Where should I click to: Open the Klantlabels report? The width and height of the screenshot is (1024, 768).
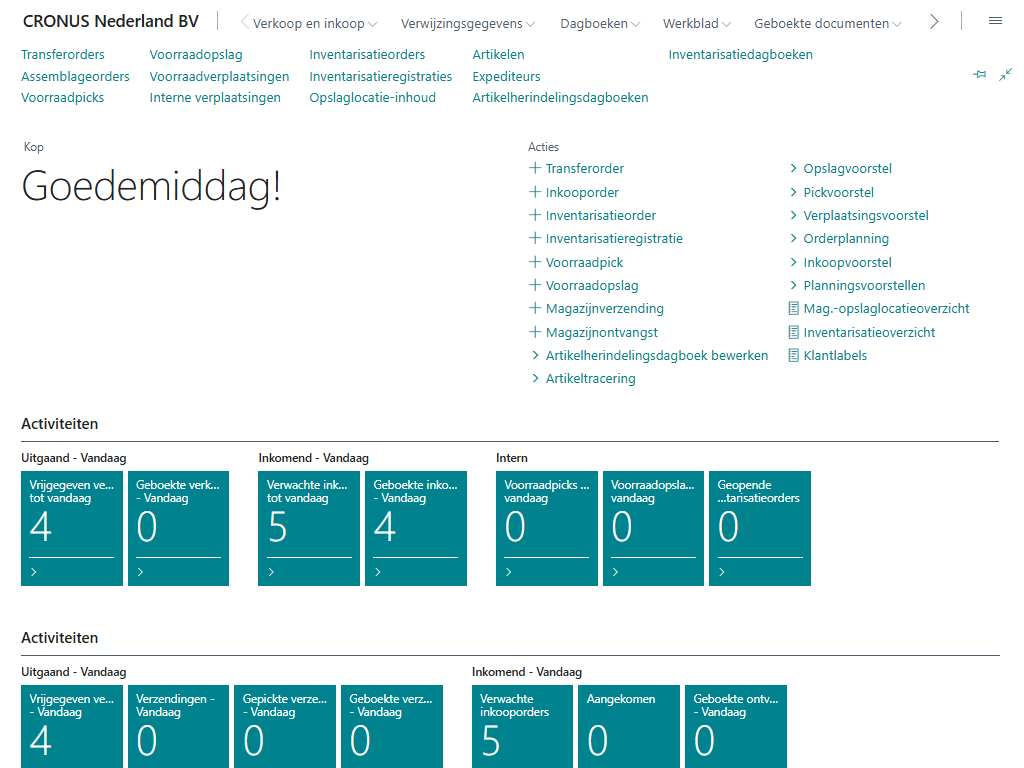(x=835, y=356)
